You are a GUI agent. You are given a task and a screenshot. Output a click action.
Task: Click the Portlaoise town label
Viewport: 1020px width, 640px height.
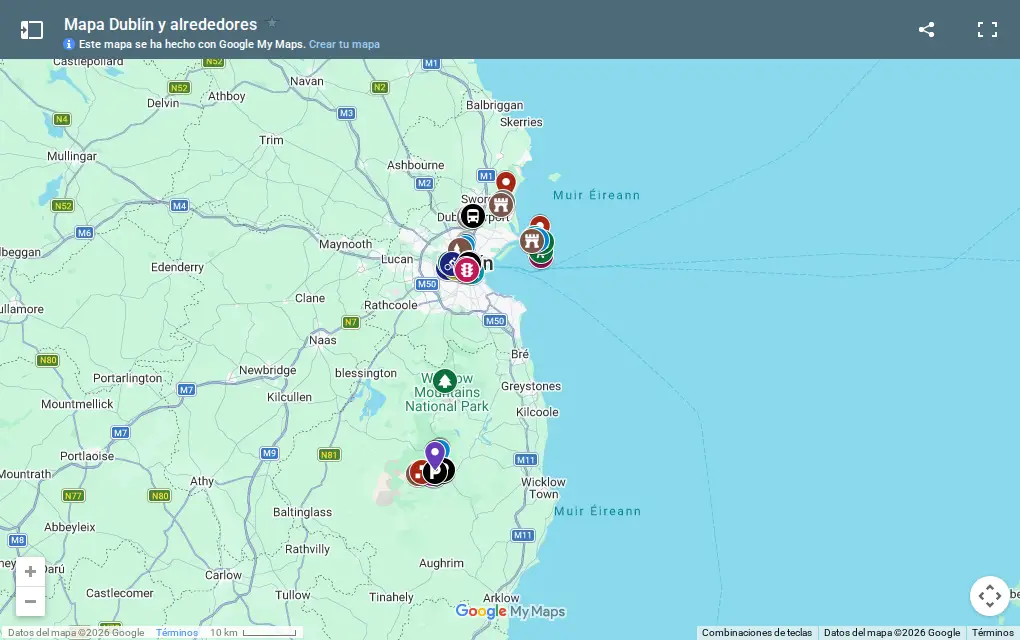click(x=87, y=456)
